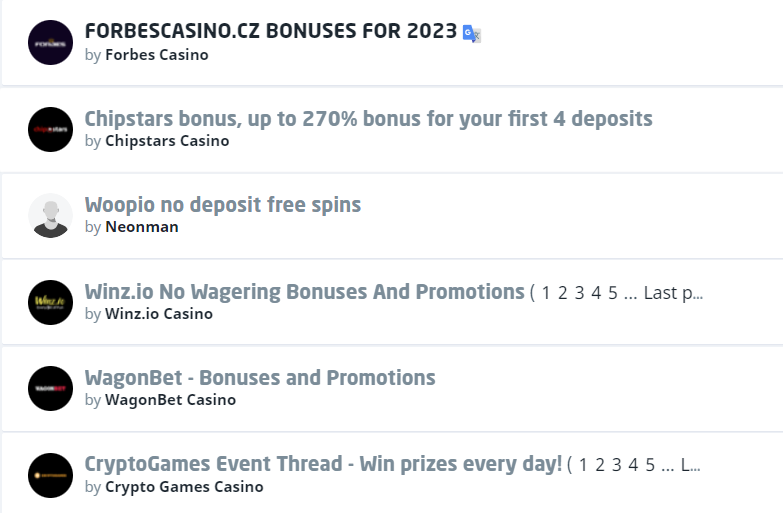Visit the Chipstars Casino author name link
783x513 pixels.
pos(167,141)
